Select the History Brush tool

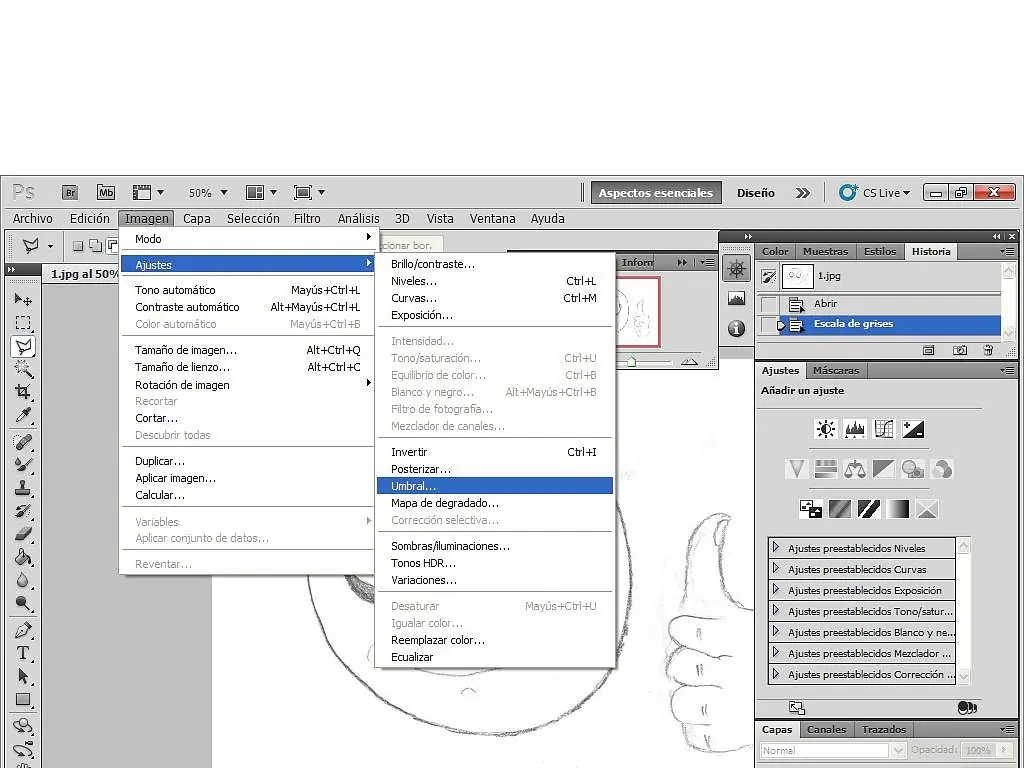tap(23, 511)
